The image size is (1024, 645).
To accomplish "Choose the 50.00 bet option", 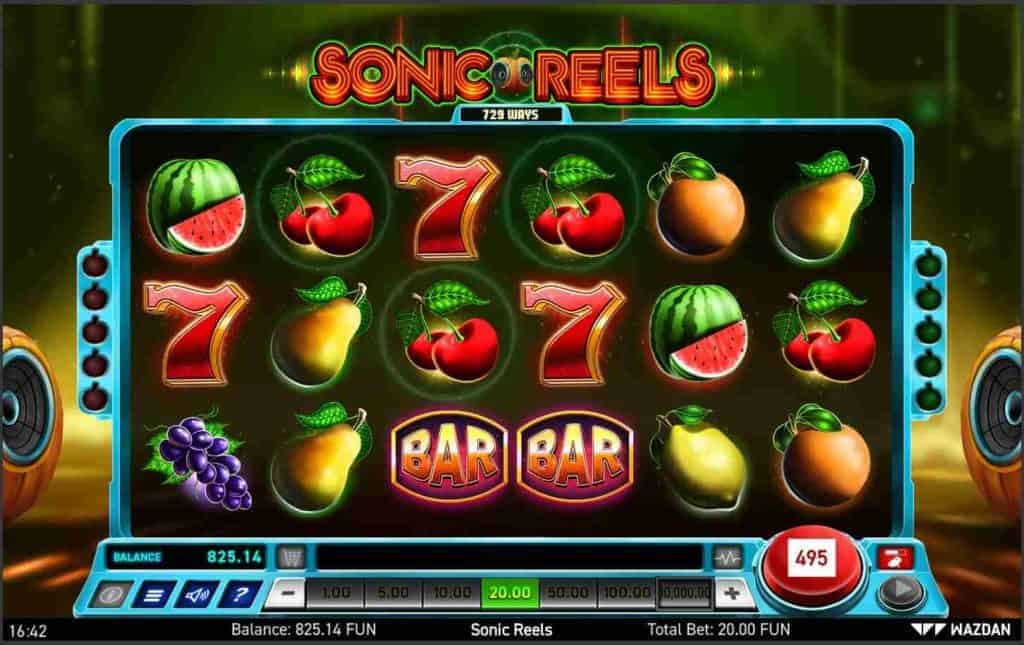I will [568, 593].
